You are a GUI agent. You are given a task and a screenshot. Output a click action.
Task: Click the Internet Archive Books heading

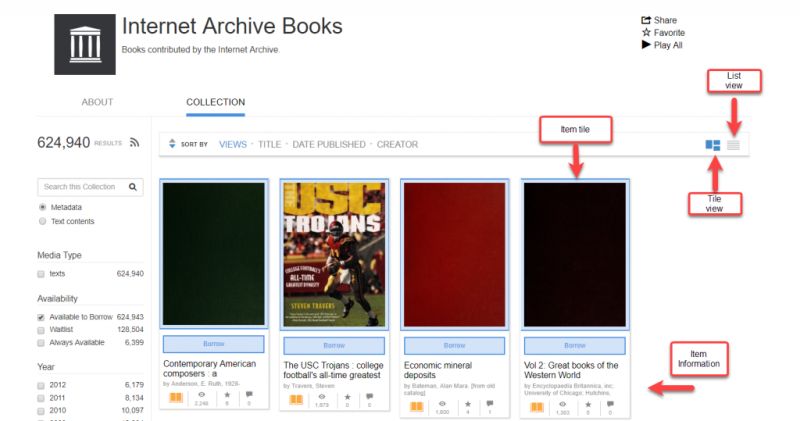(232, 26)
